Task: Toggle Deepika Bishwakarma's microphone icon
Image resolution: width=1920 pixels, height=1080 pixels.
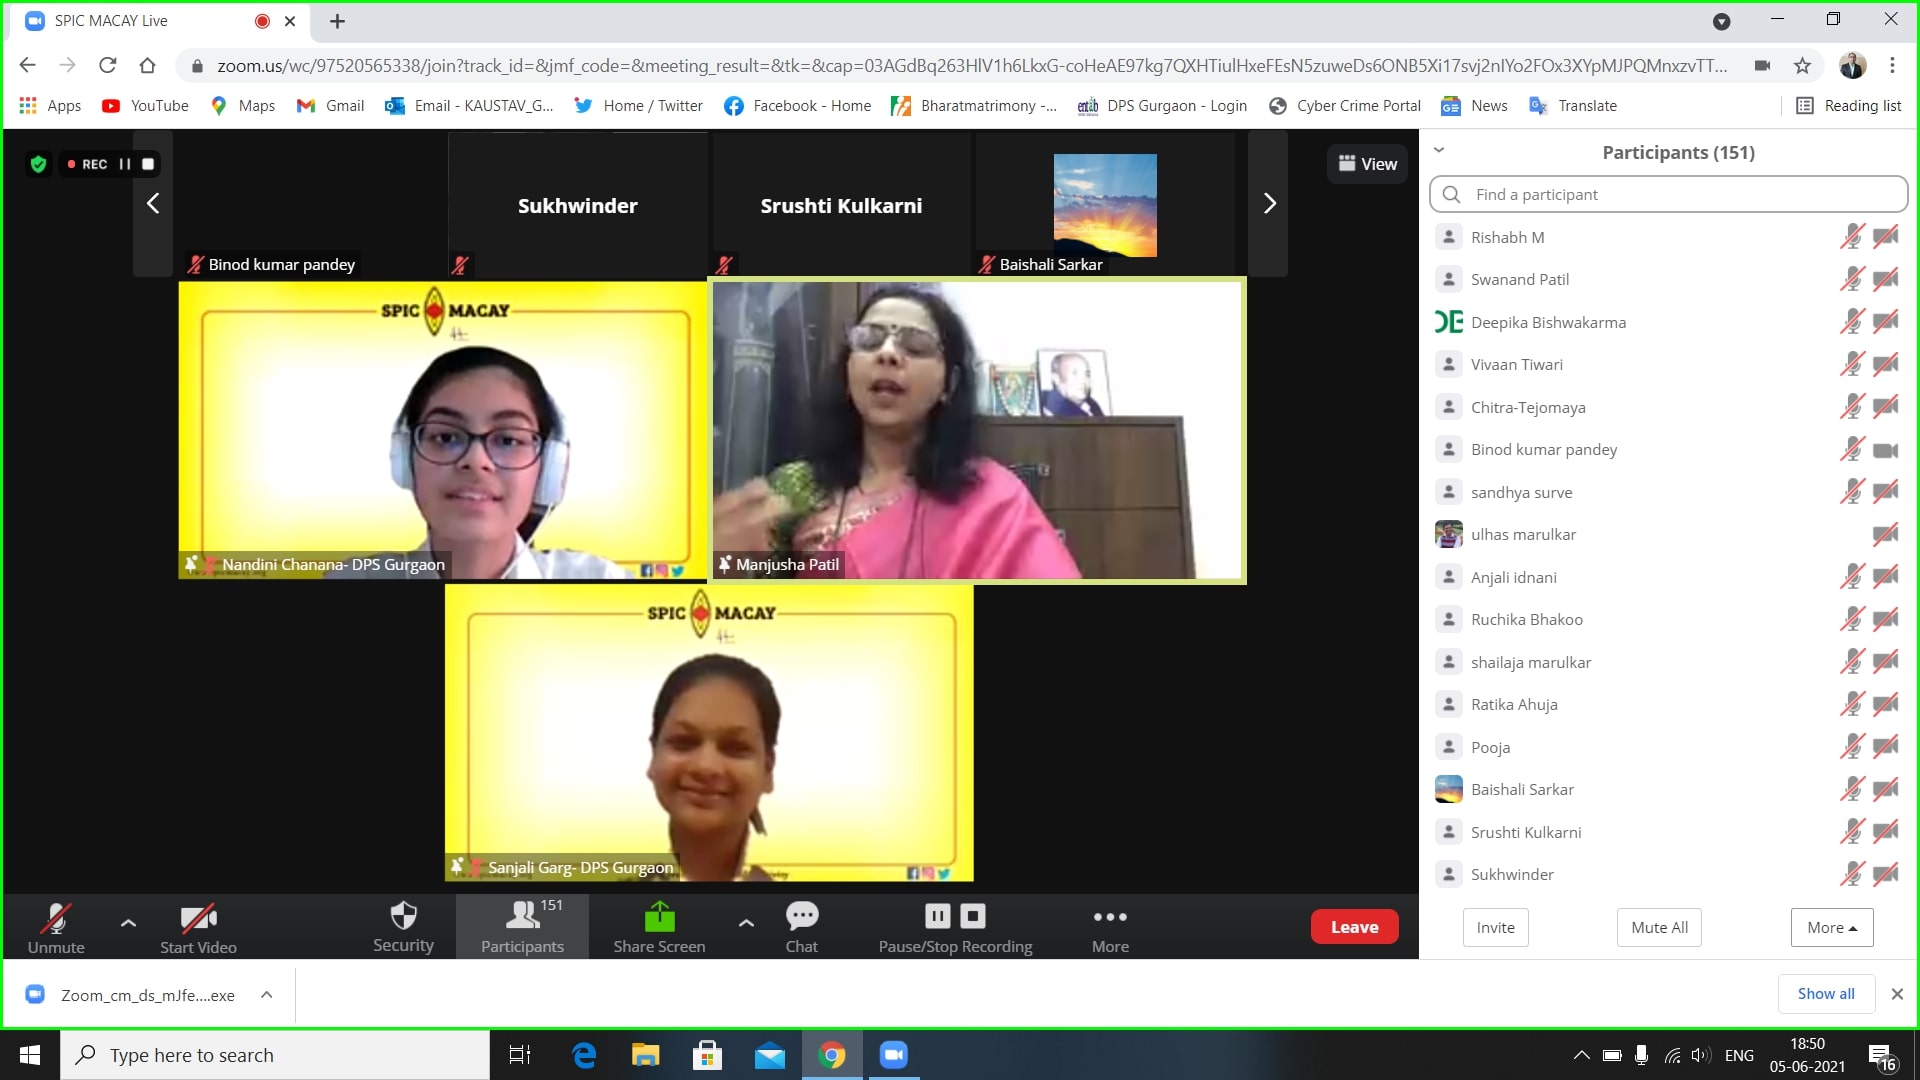Action: [x=1852, y=322]
